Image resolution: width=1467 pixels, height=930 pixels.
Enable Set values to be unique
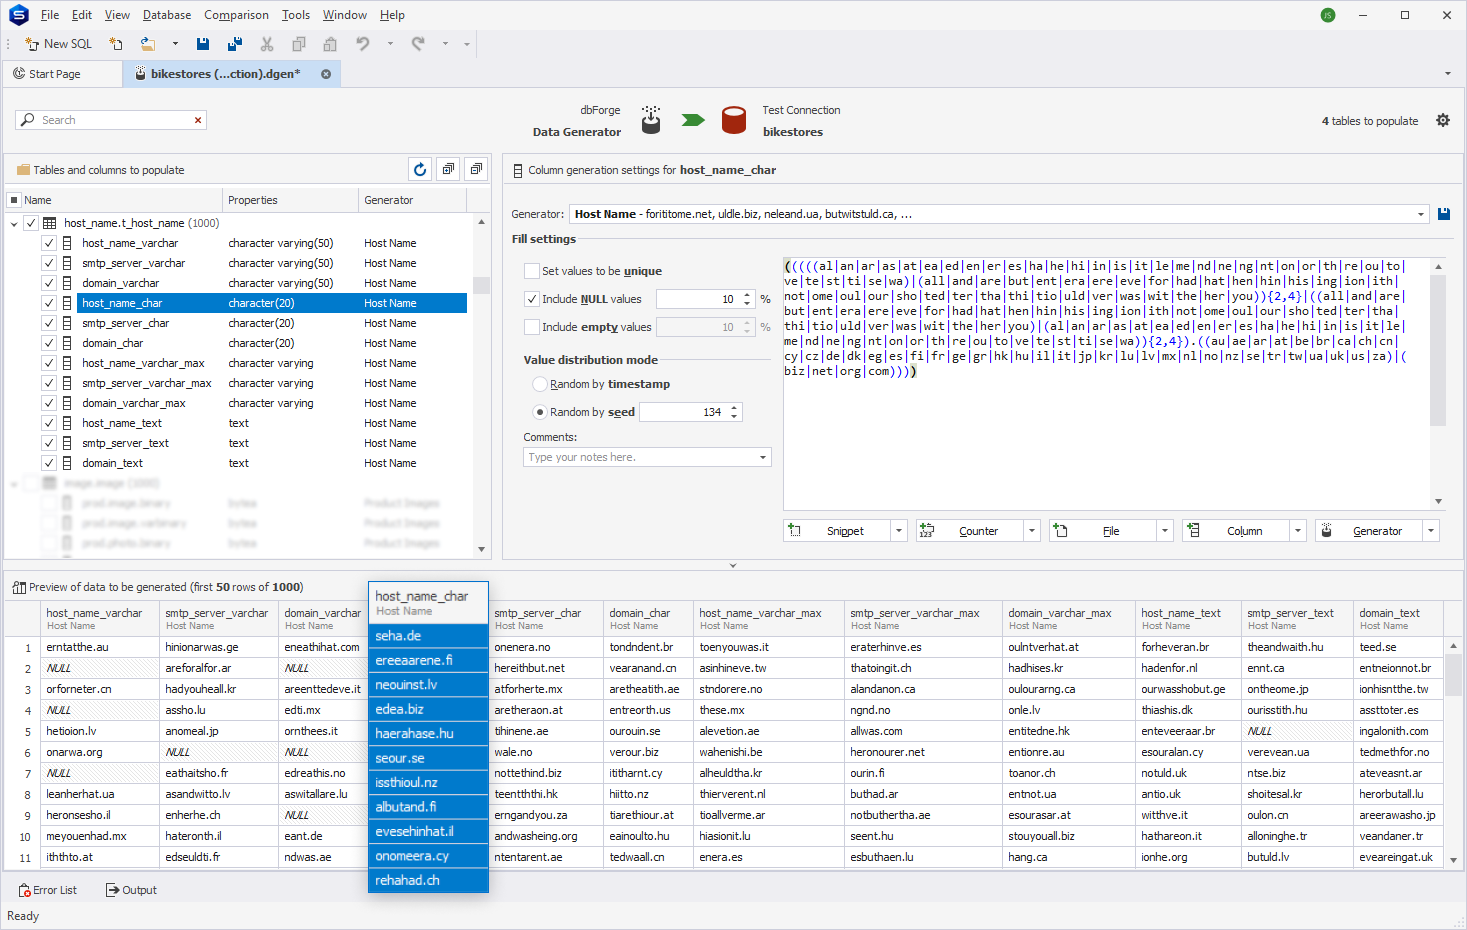click(532, 271)
